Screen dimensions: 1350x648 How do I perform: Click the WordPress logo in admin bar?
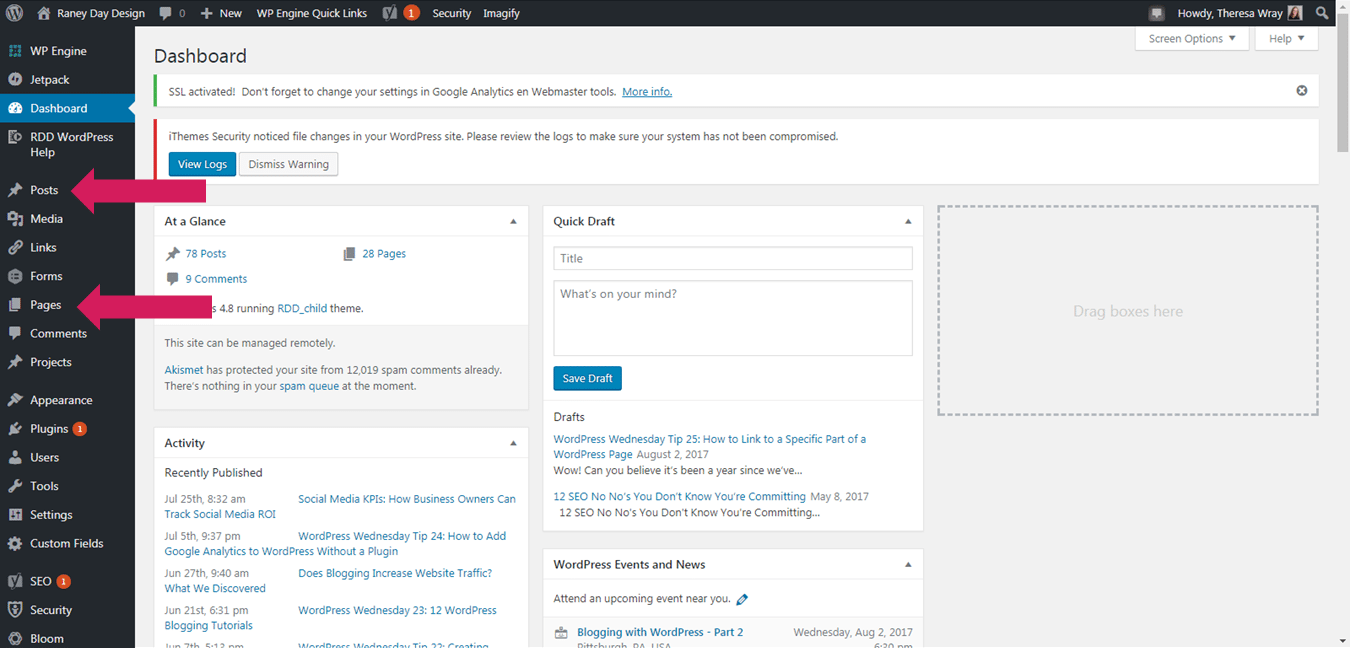coord(15,13)
